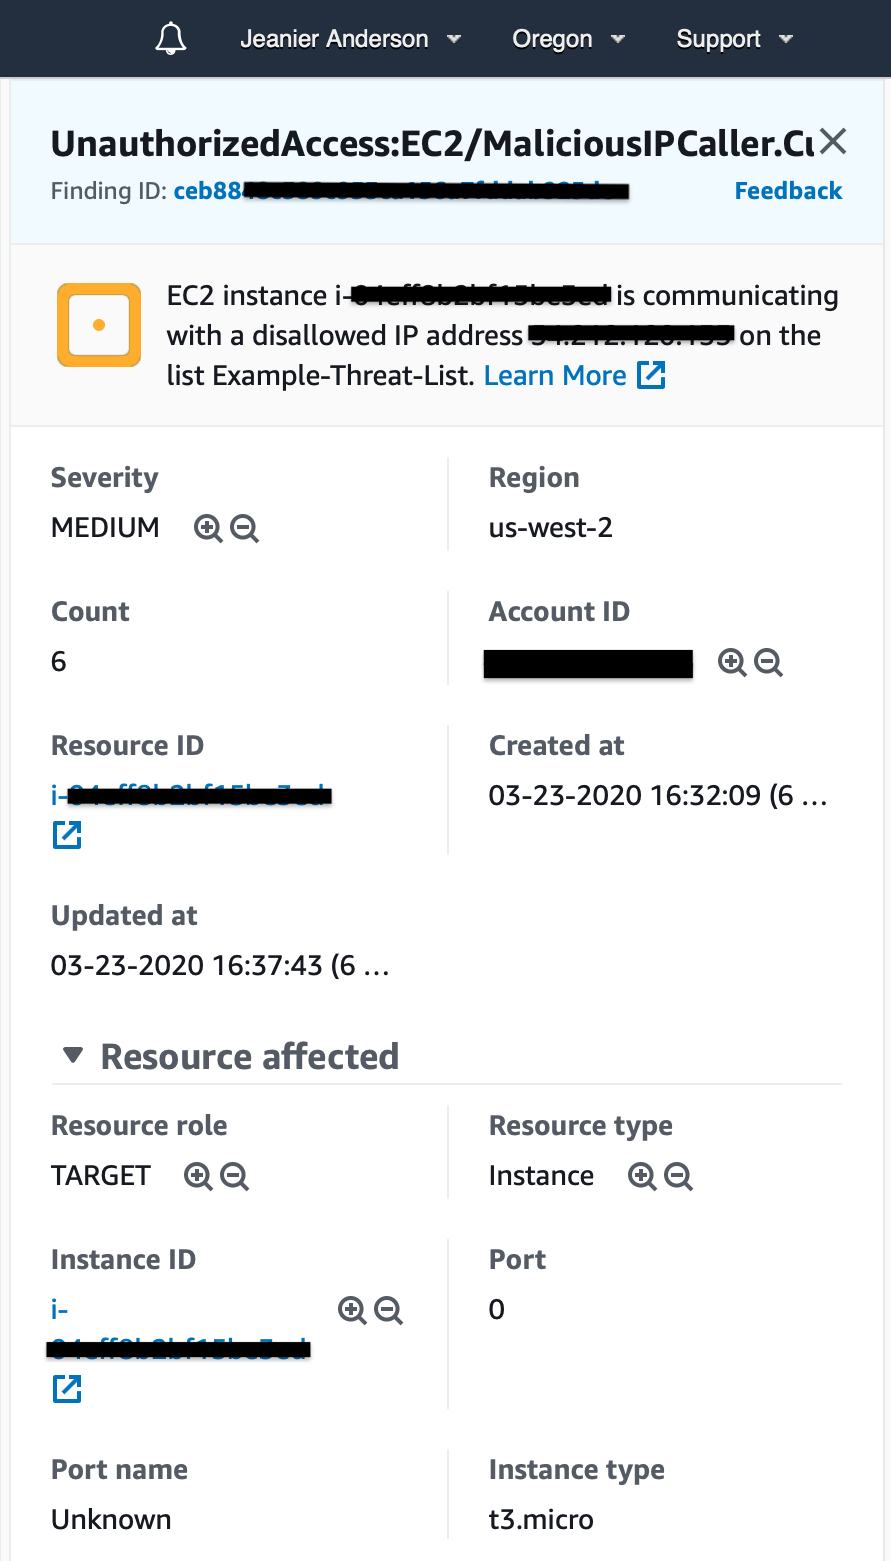This screenshot has width=891, height=1561.
Task: Expand the Support dropdown
Action: tap(734, 38)
